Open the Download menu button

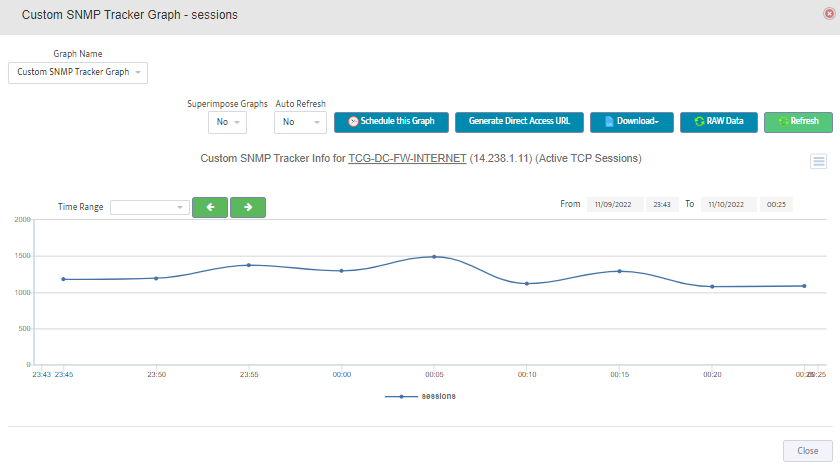click(632, 122)
